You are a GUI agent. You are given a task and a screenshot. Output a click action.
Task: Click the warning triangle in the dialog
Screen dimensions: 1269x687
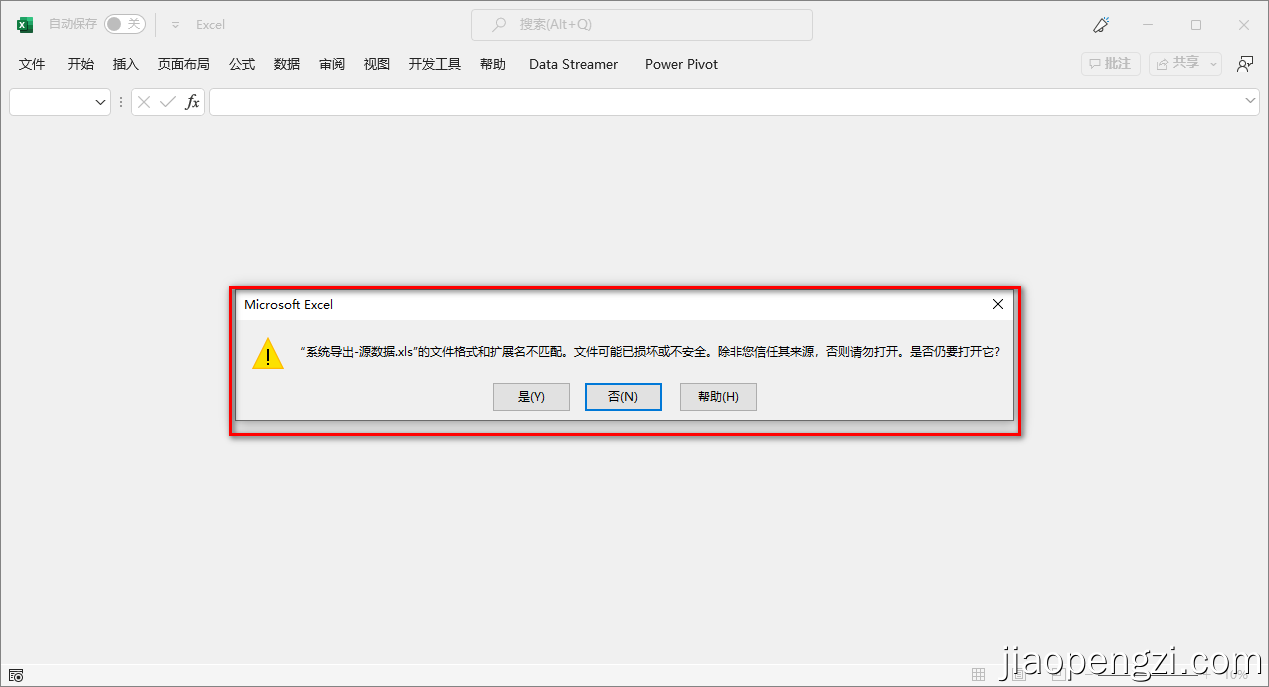click(x=267, y=354)
